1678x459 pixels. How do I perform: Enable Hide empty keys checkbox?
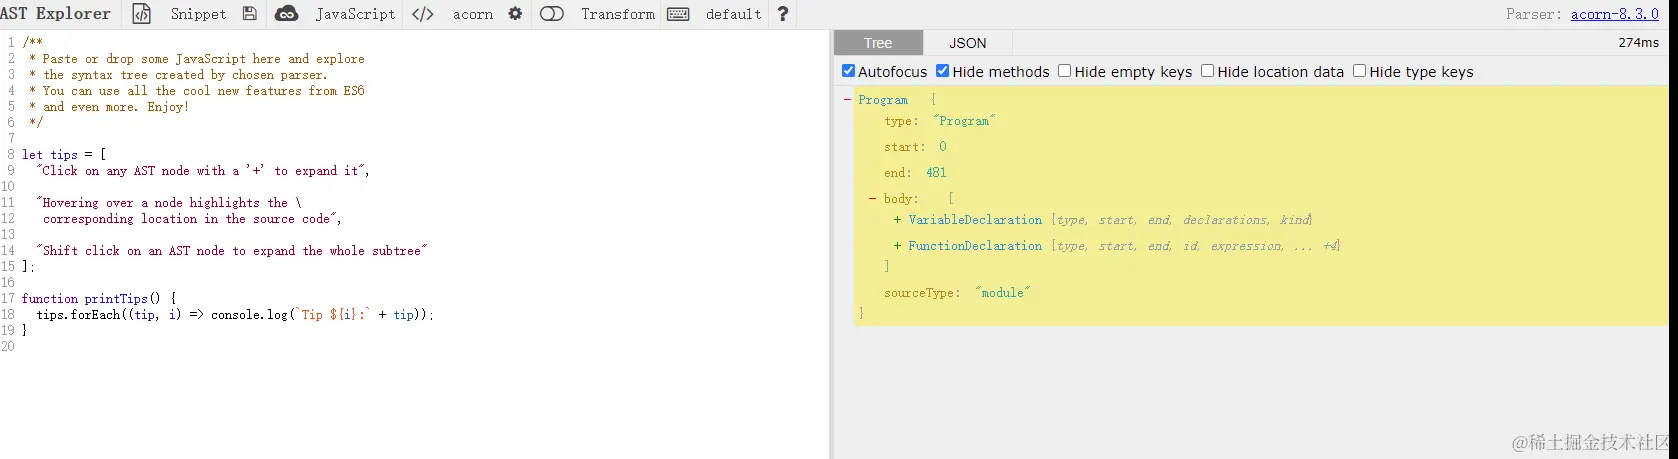[1065, 71]
